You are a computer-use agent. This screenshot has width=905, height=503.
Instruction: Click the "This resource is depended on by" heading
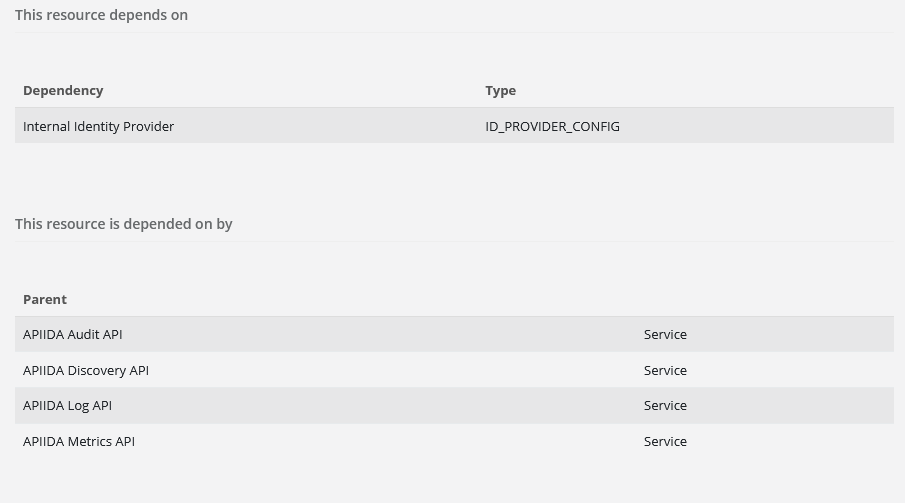click(123, 224)
